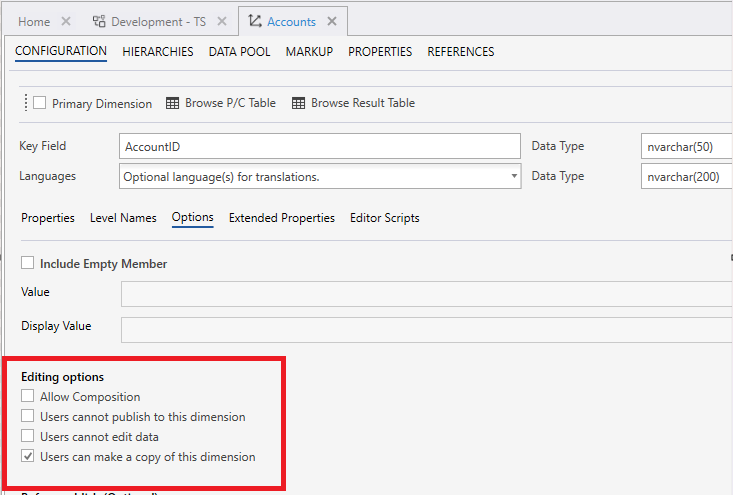Uncheck Users can make a copy option
Viewport: 733px width, 495px height.
point(27,457)
